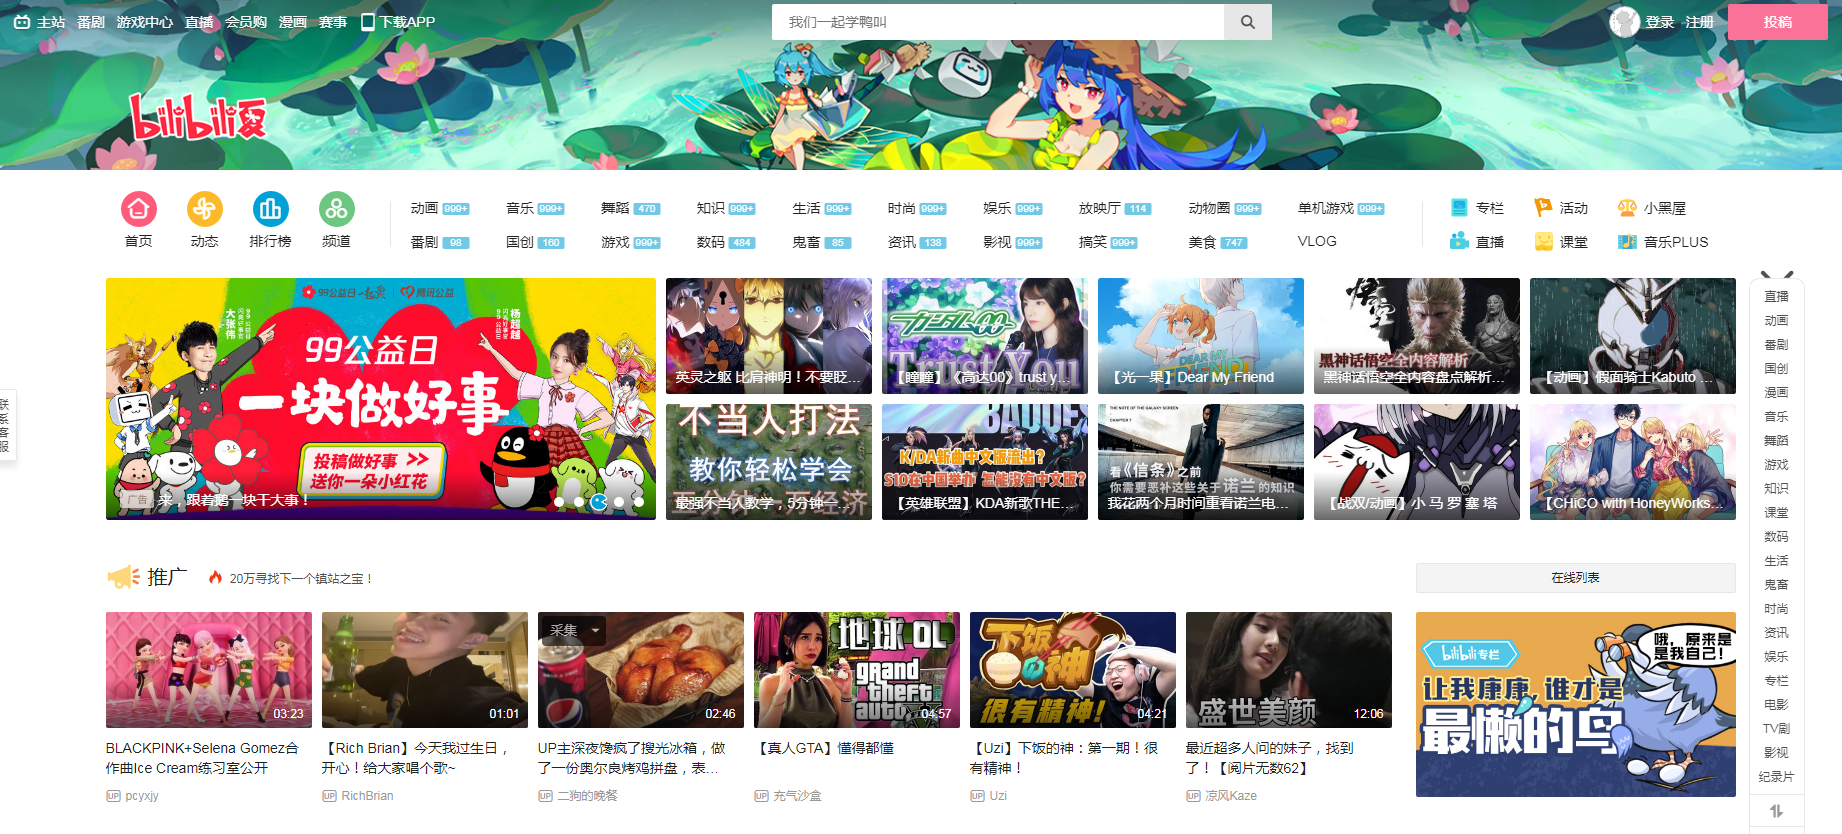The width and height of the screenshot is (1842, 834).
Task: Click the 下载APP phone icon
Action: pos(367,21)
